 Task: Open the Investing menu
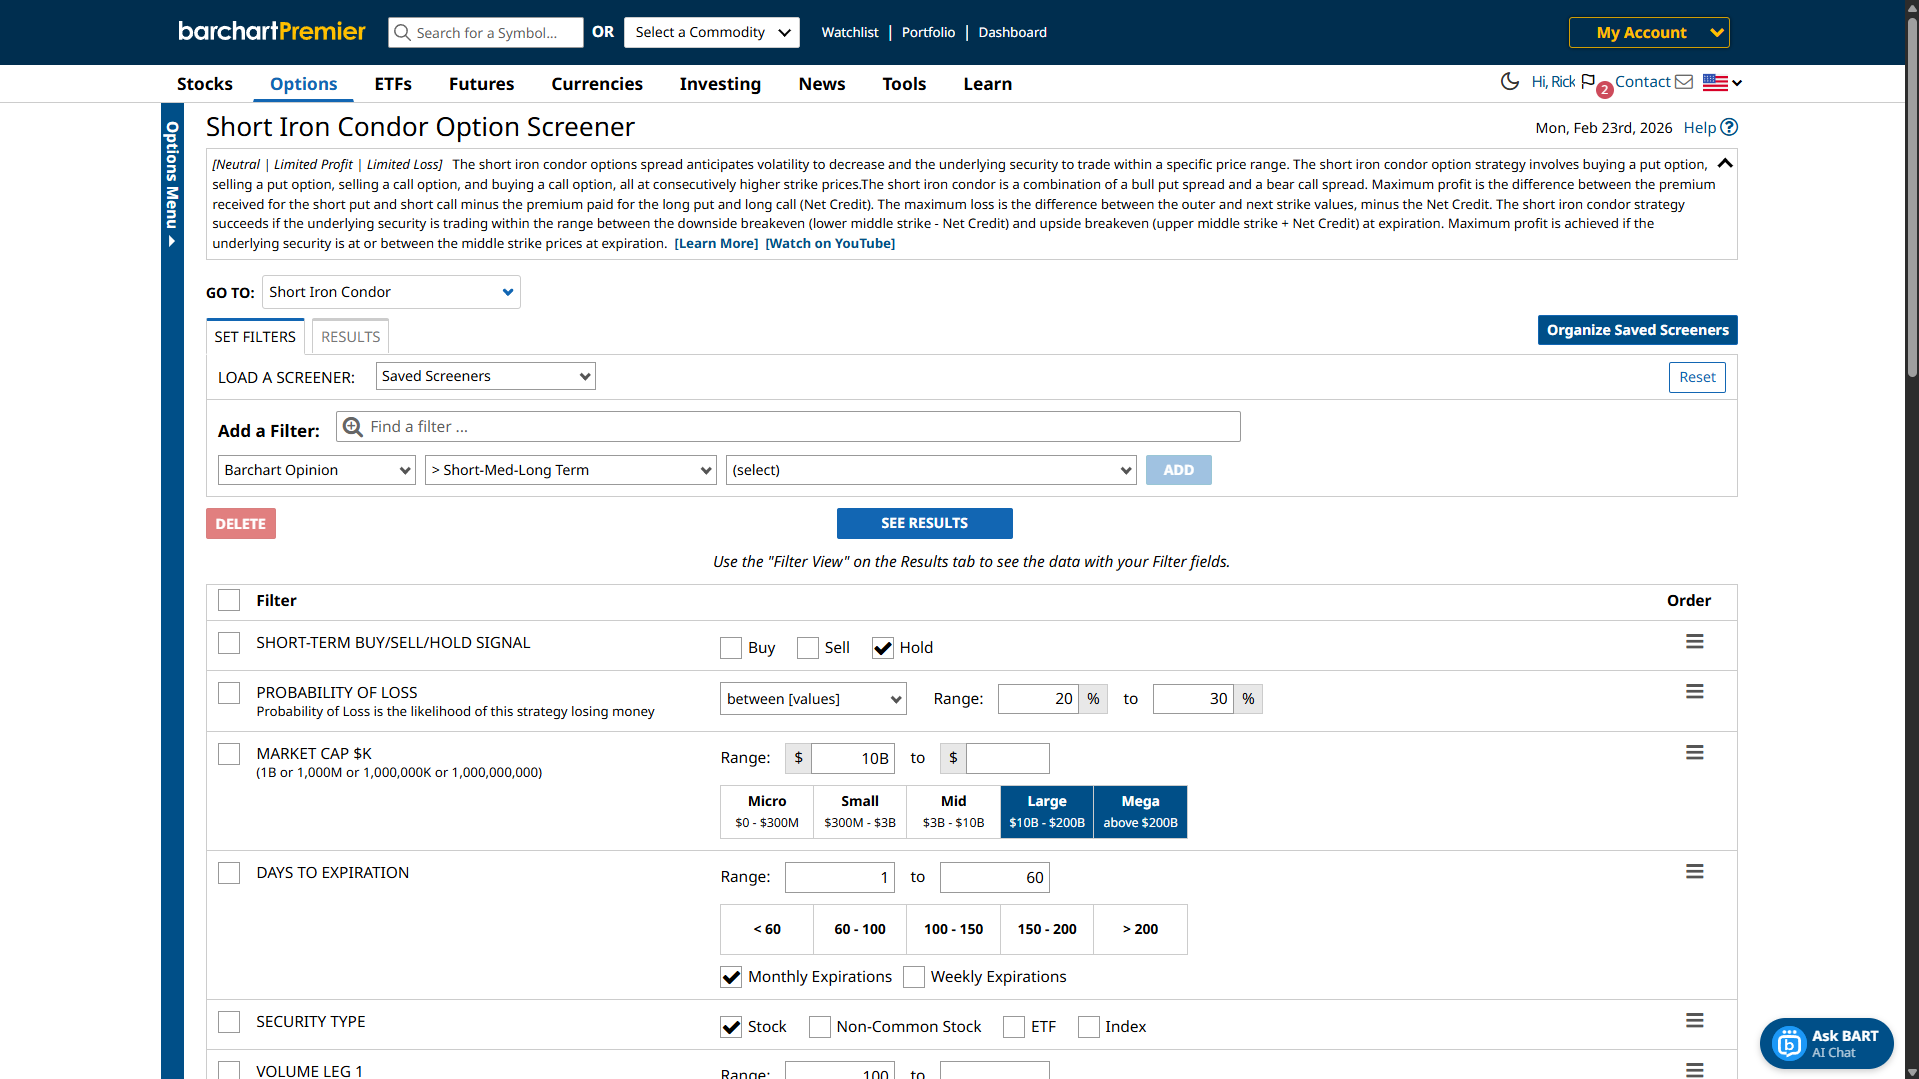(720, 84)
